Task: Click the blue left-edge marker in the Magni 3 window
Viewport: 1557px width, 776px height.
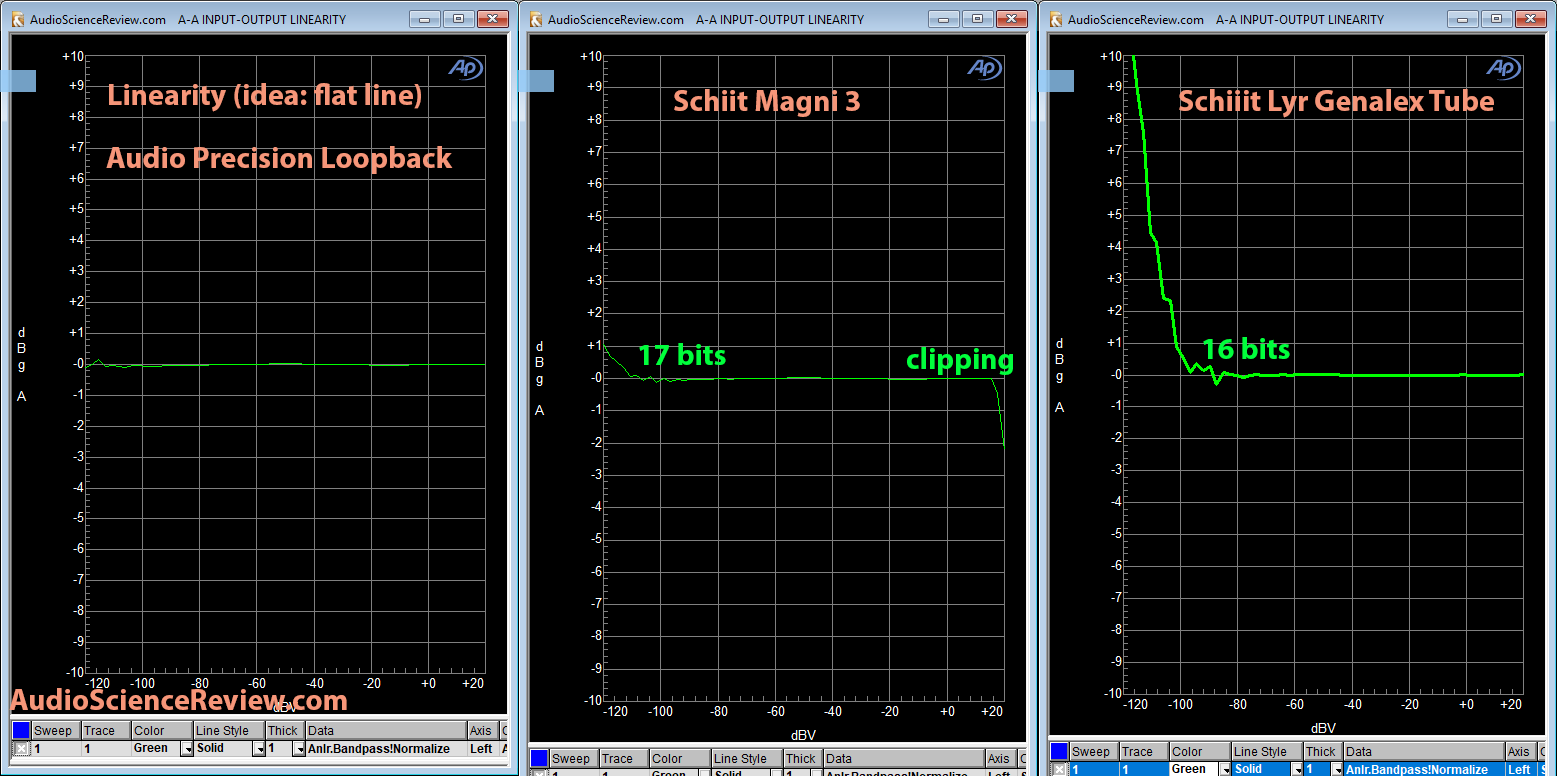Action: click(538, 81)
